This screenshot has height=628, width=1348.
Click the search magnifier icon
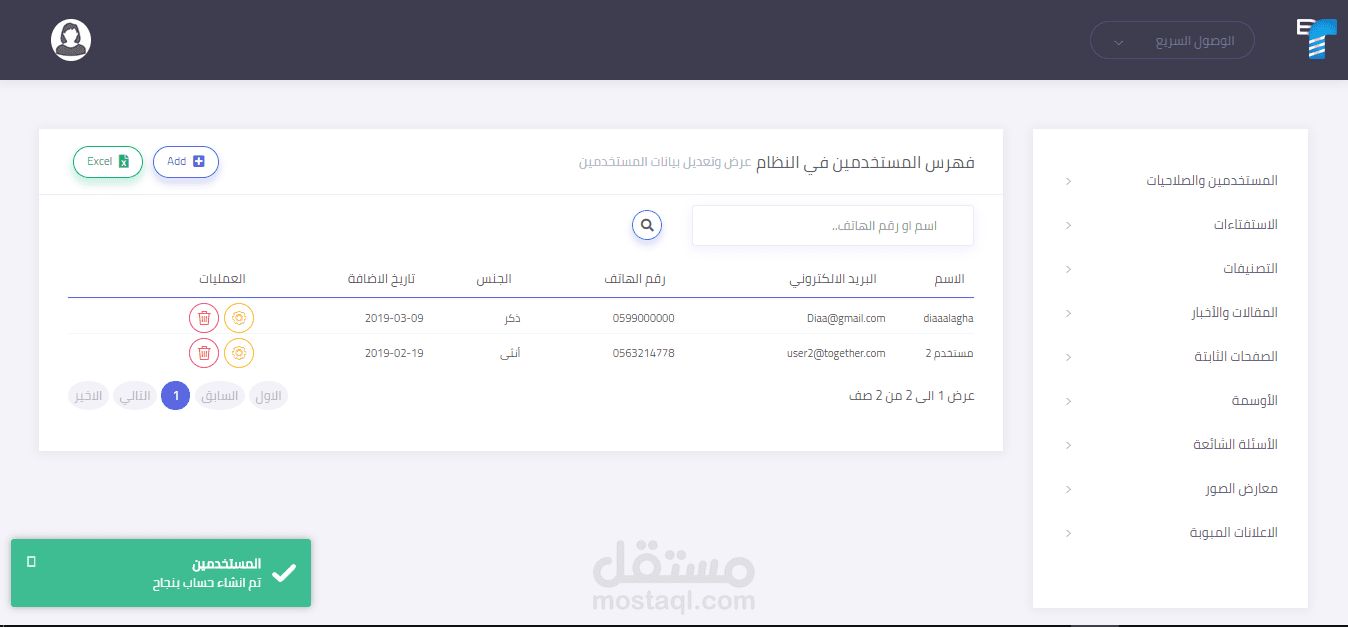click(x=646, y=225)
